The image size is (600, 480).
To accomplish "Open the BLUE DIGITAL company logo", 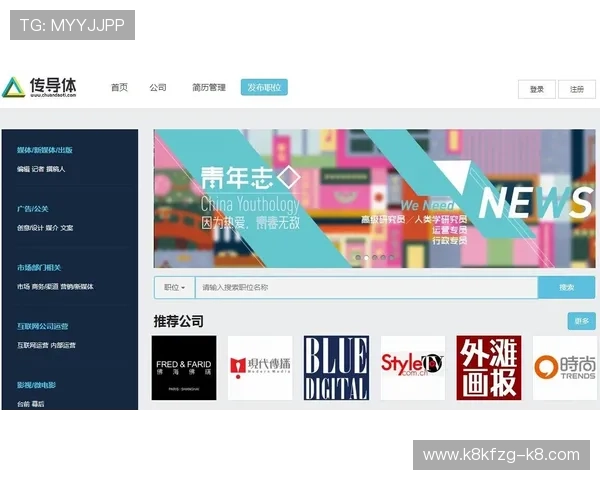I will point(336,368).
